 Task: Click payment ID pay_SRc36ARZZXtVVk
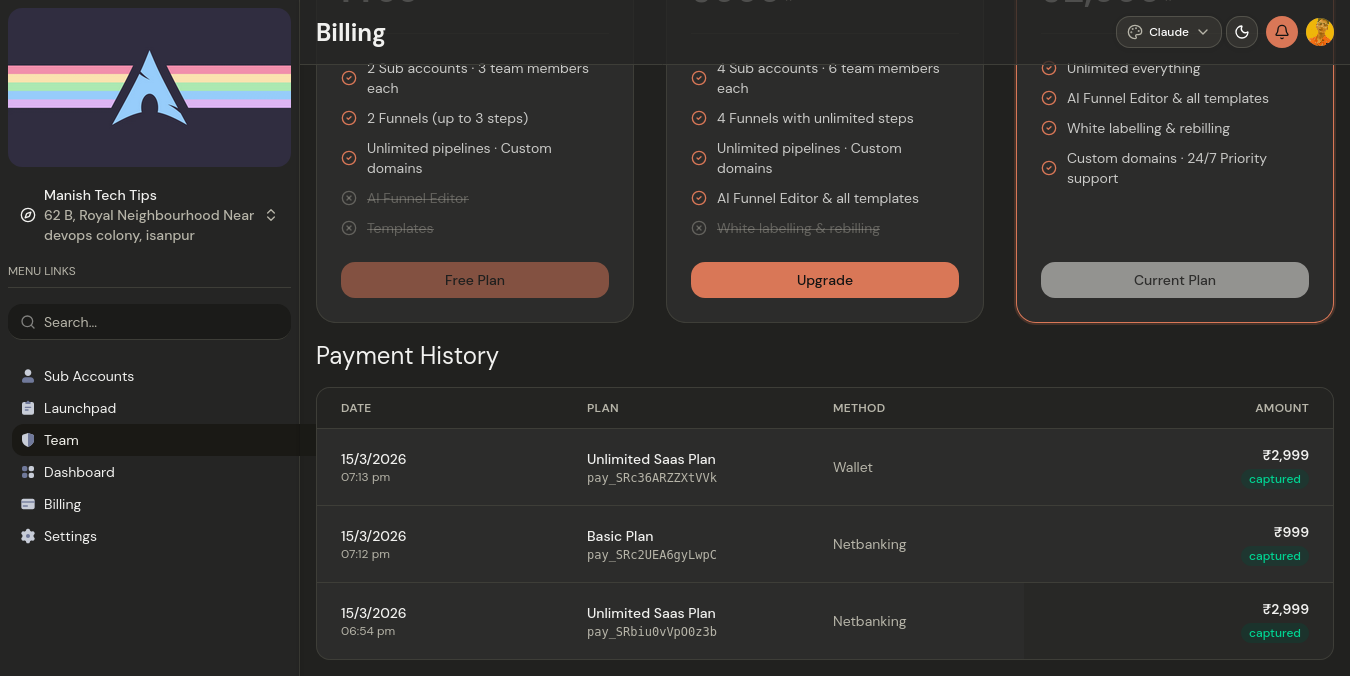tap(652, 478)
